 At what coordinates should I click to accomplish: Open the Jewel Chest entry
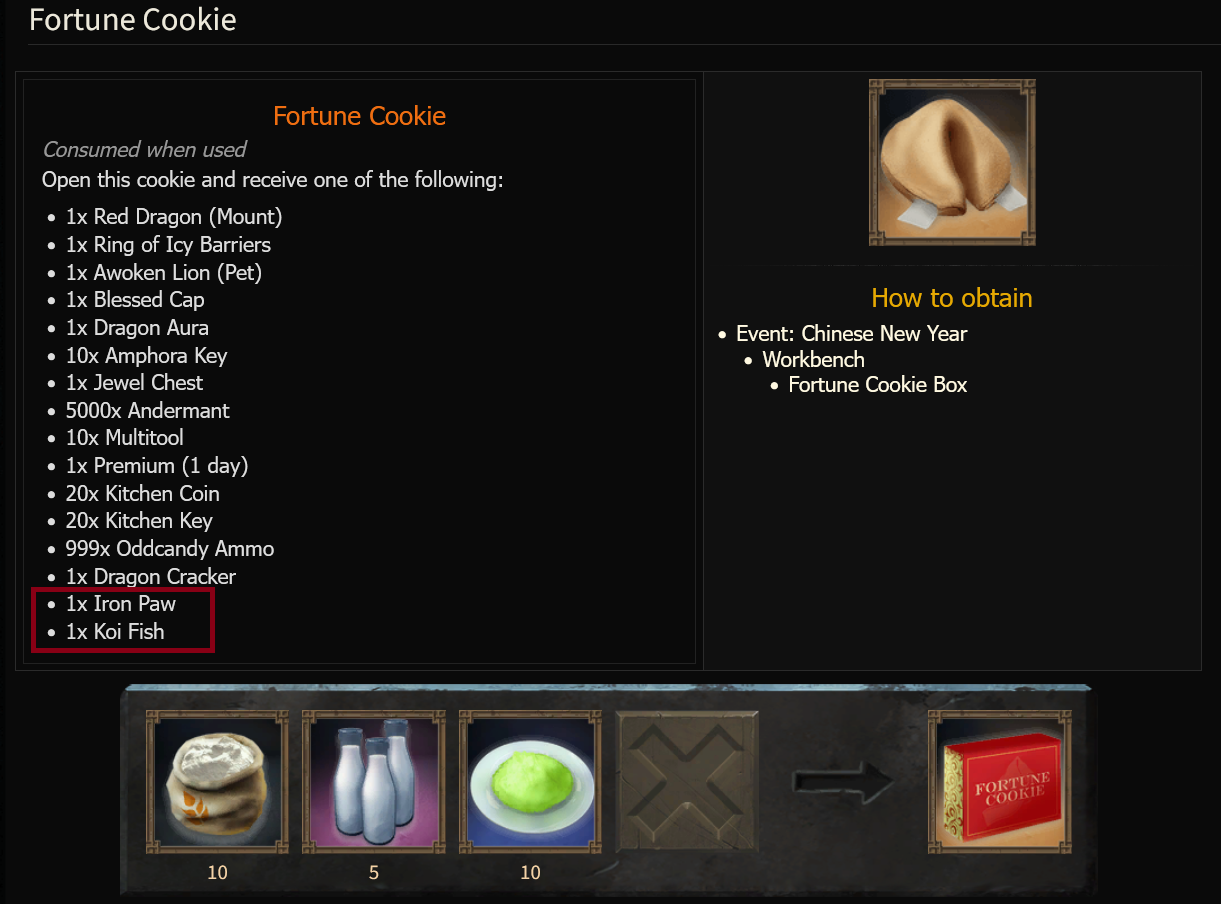[x=134, y=383]
